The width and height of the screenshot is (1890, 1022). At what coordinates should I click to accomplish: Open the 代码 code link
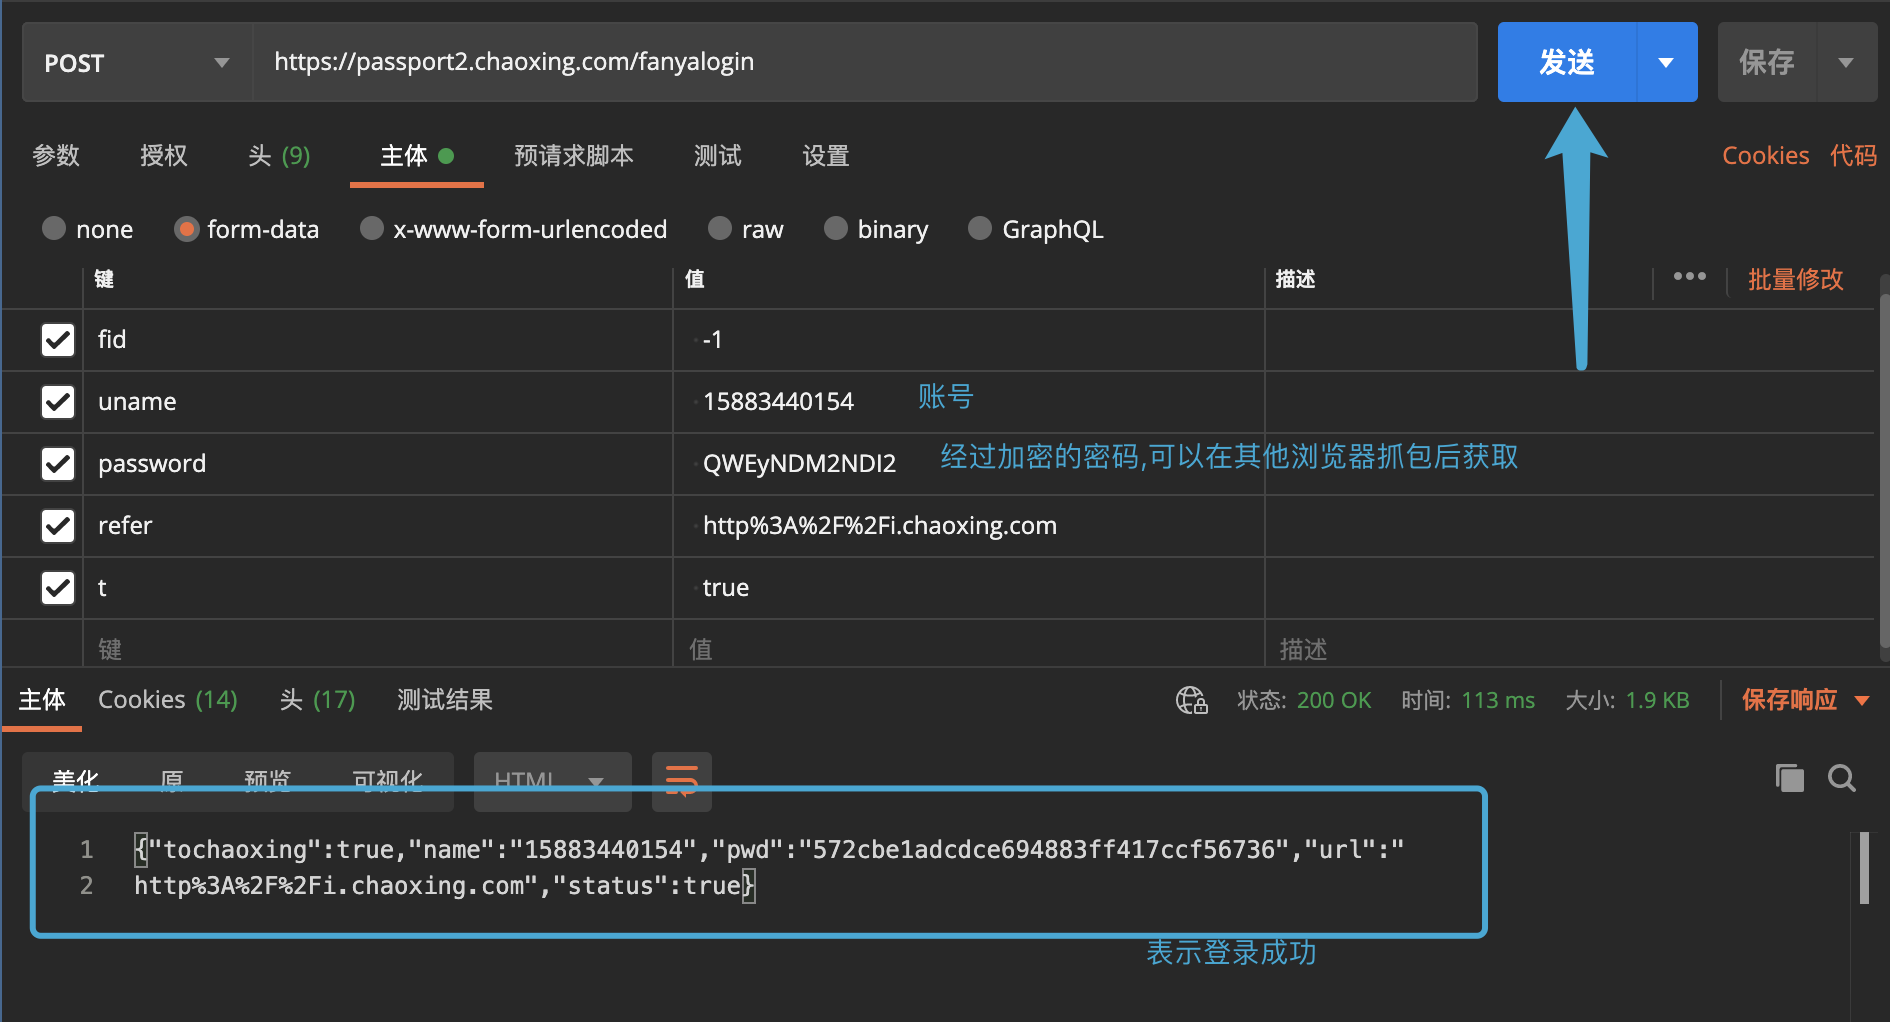(1853, 156)
